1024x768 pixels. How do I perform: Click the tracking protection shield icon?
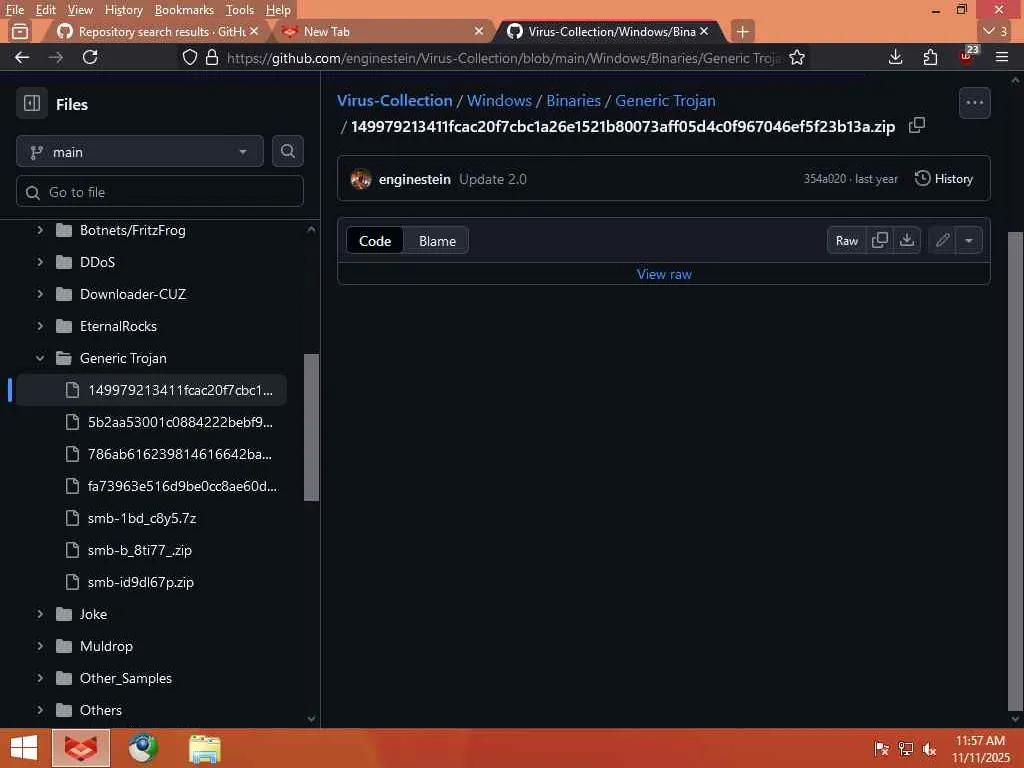coord(189,57)
